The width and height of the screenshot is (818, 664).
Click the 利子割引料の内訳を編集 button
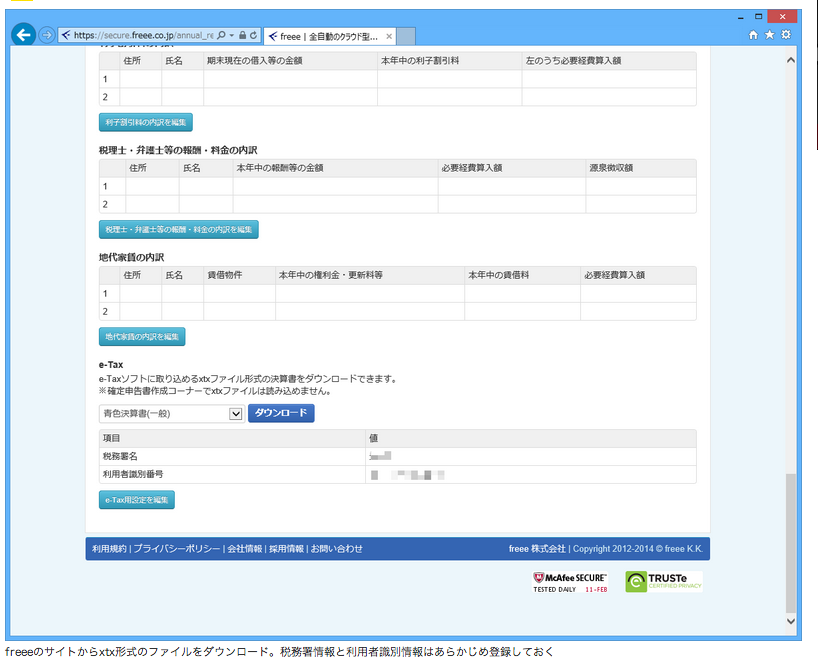click(145, 122)
